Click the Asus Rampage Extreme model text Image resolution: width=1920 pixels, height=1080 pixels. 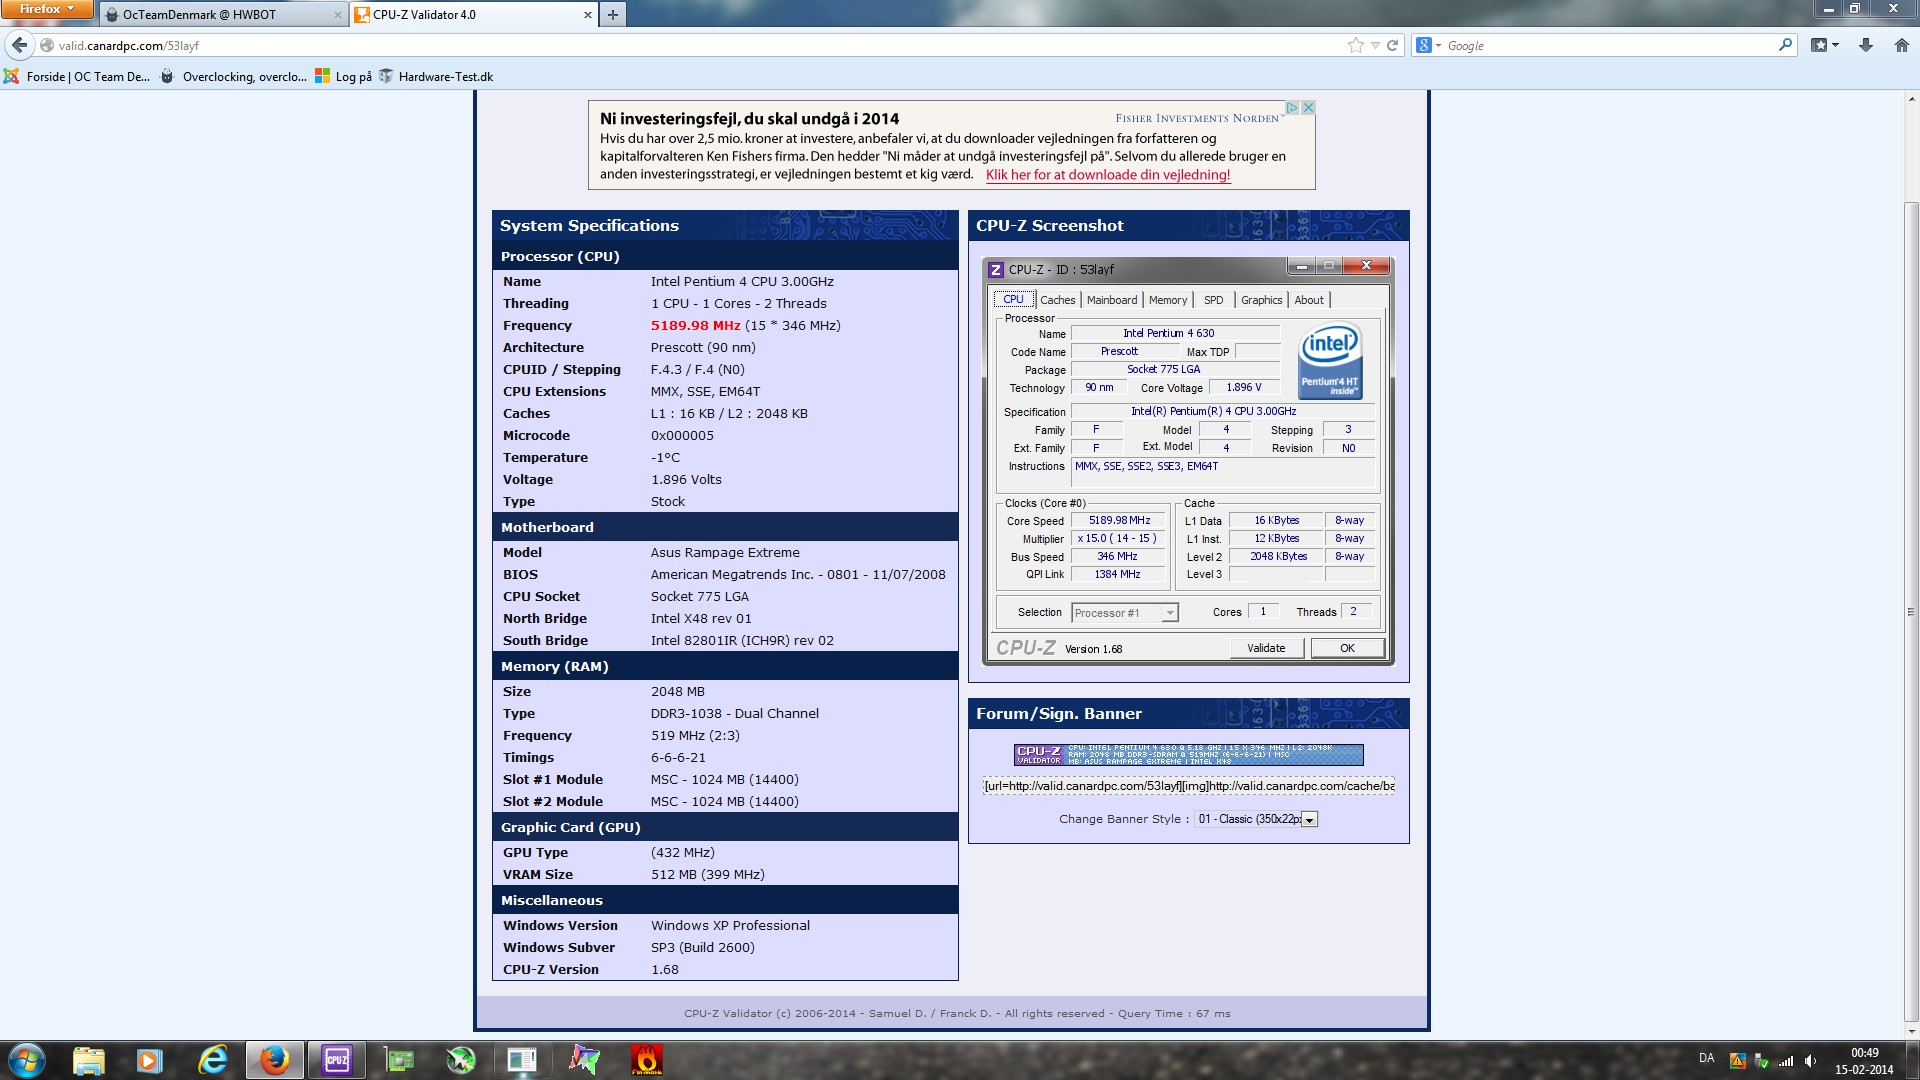[725, 552]
